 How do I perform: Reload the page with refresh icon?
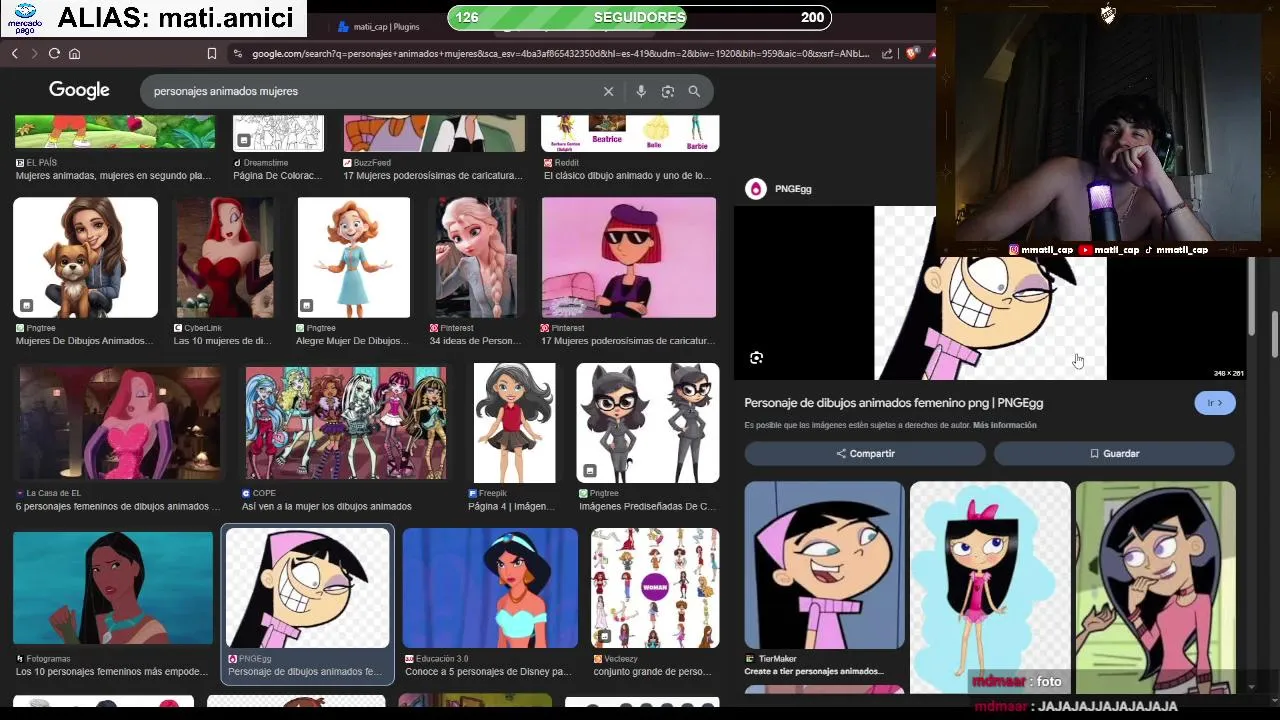[x=54, y=53]
